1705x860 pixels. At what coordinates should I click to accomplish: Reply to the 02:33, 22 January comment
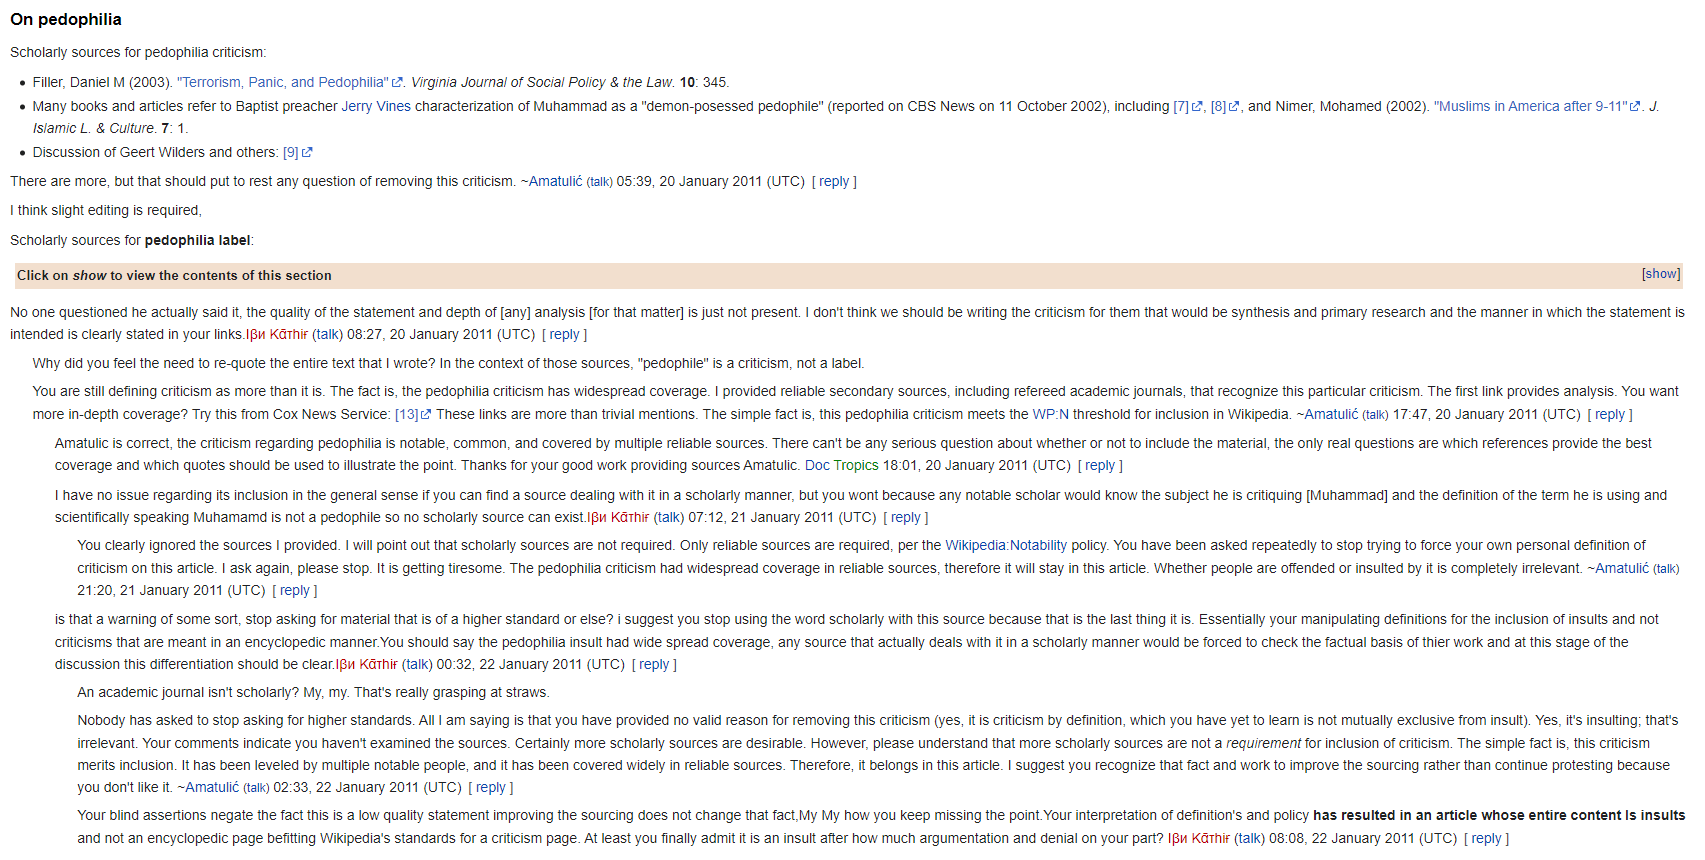pos(491,787)
